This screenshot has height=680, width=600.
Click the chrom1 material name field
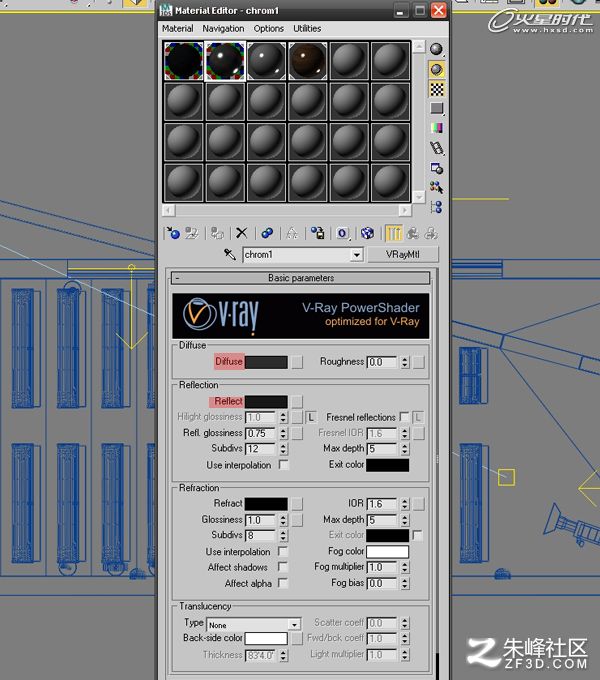point(297,255)
